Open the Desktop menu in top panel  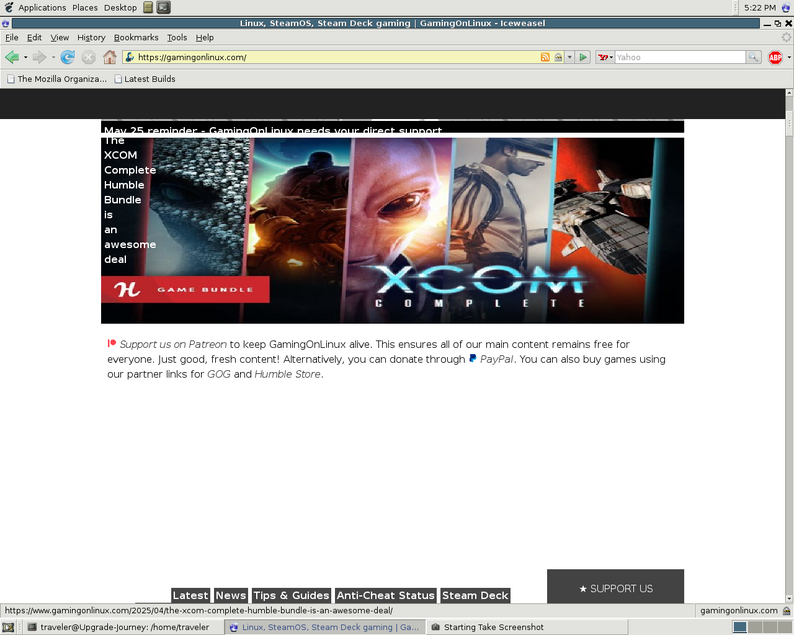click(x=120, y=8)
